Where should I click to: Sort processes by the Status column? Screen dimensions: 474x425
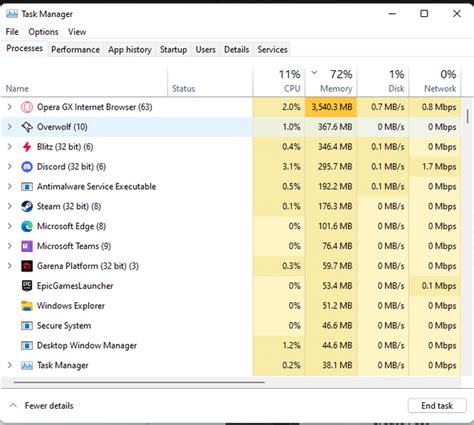[x=210, y=82]
